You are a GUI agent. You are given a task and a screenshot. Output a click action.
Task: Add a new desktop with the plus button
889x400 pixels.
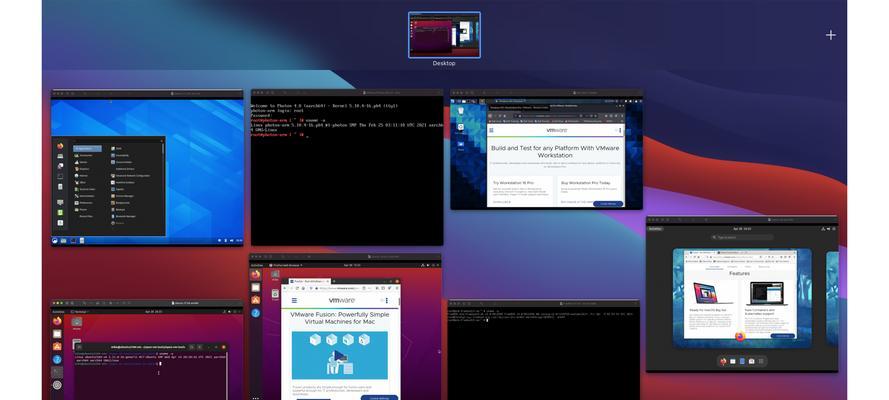coord(831,35)
